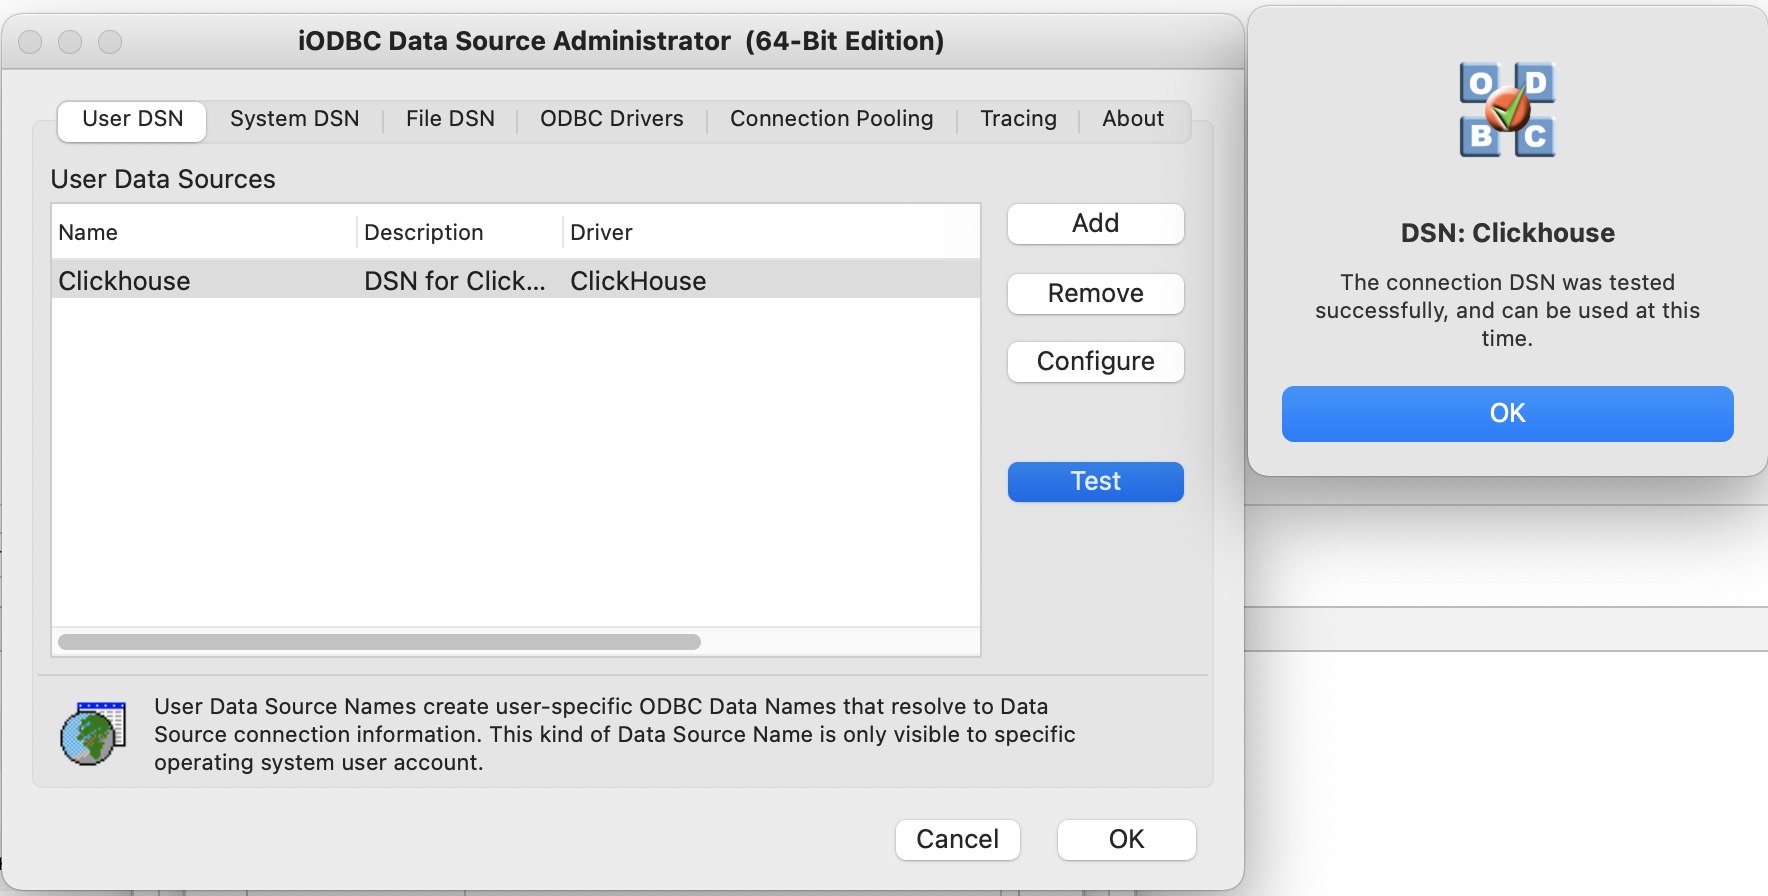This screenshot has height=896, width=1768.
Task: Go to the ODBC Drivers tab
Action: [612, 119]
